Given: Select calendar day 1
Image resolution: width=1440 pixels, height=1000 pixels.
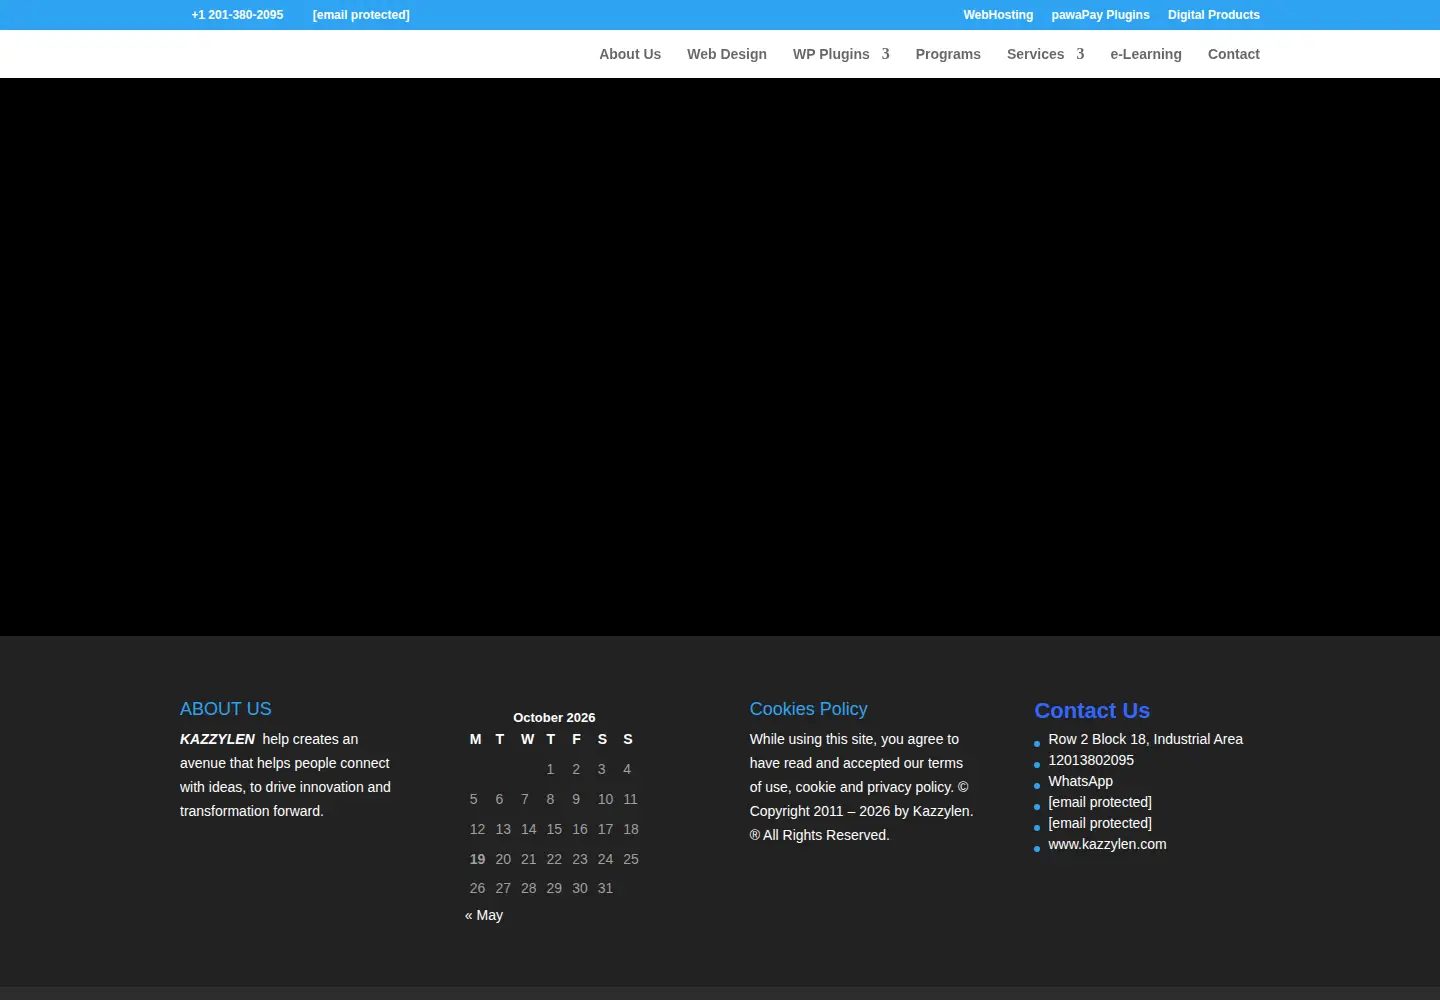Looking at the screenshot, I should click(x=550, y=769).
